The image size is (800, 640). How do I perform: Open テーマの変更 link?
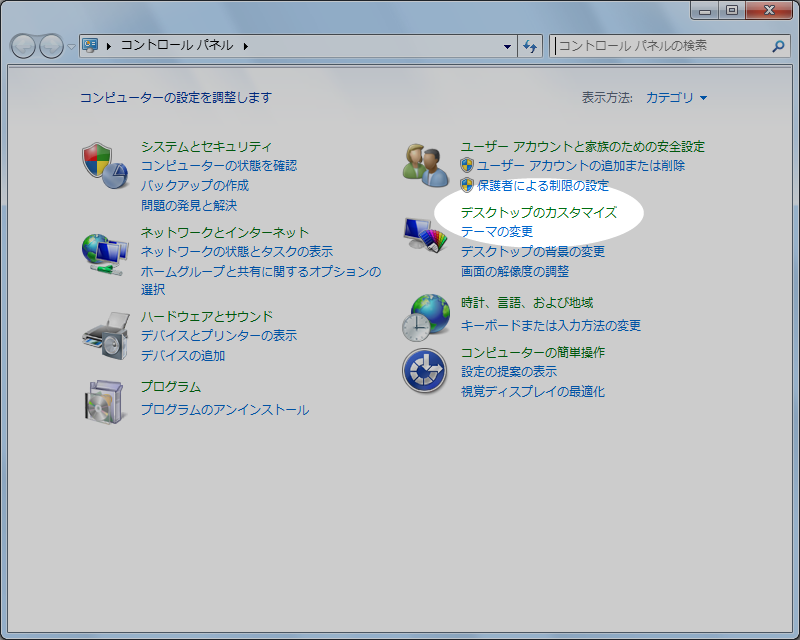[497, 232]
